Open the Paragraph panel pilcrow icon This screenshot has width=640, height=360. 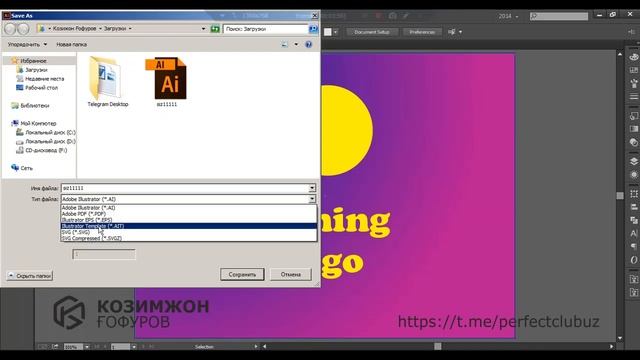633,247
